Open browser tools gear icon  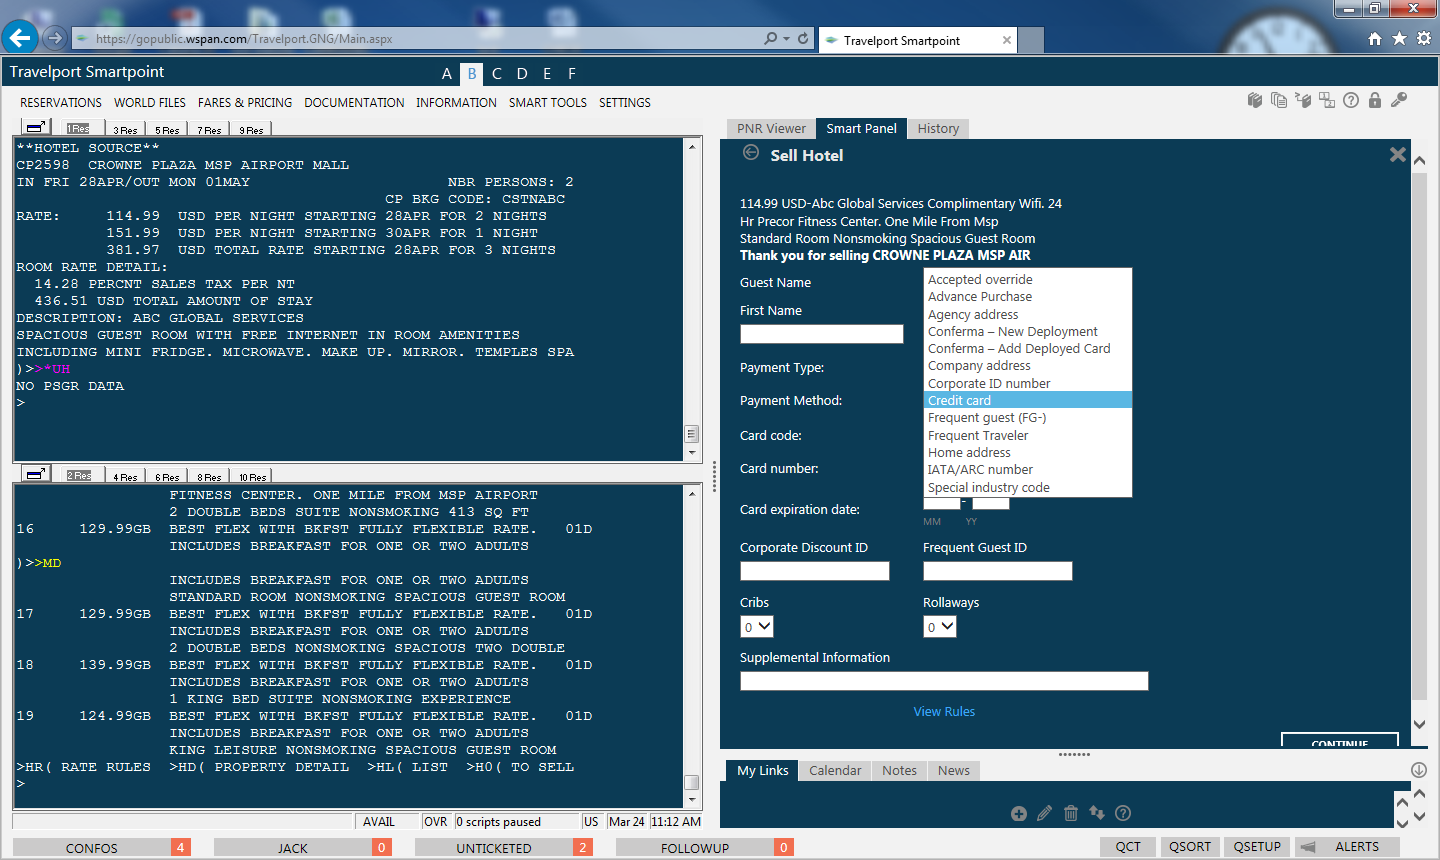coord(1424,38)
